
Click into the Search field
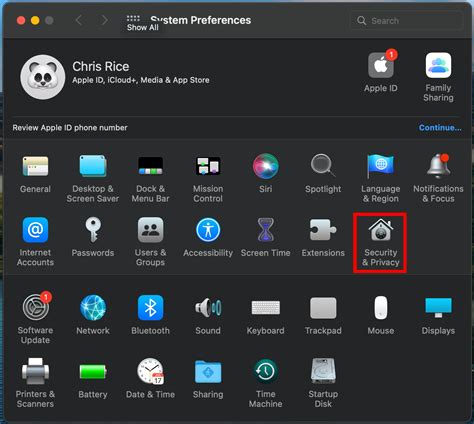click(x=407, y=21)
